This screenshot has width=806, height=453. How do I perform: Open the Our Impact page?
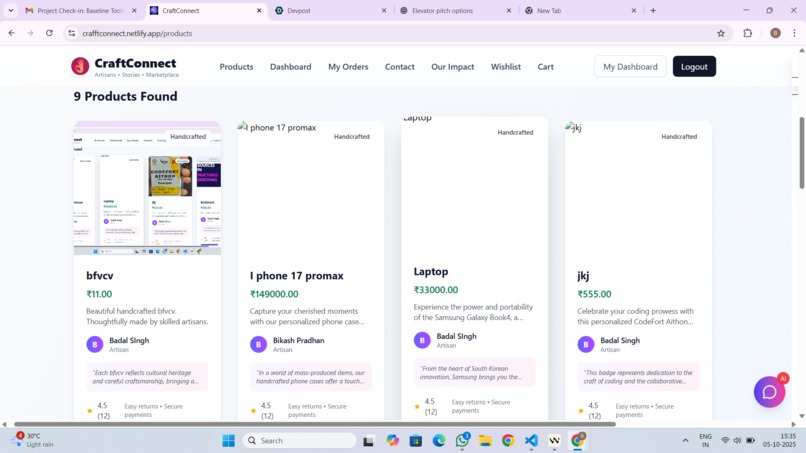click(x=452, y=67)
